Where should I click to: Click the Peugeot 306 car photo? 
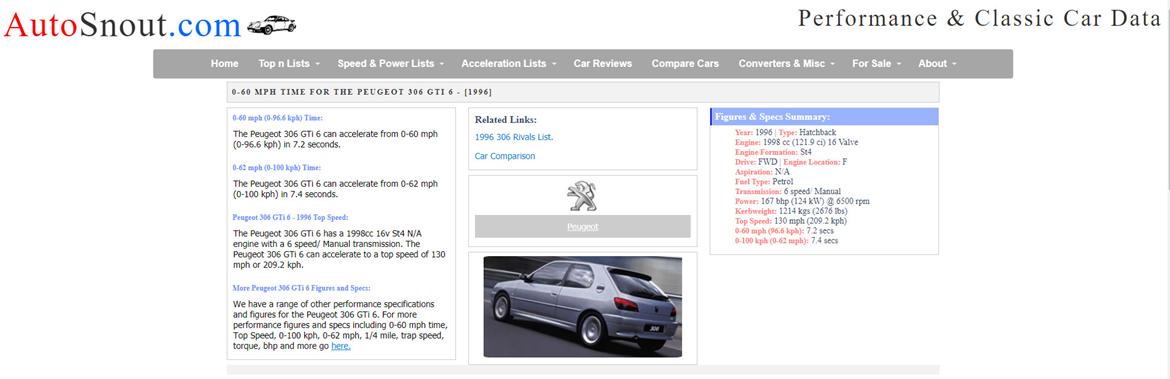coord(583,307)
